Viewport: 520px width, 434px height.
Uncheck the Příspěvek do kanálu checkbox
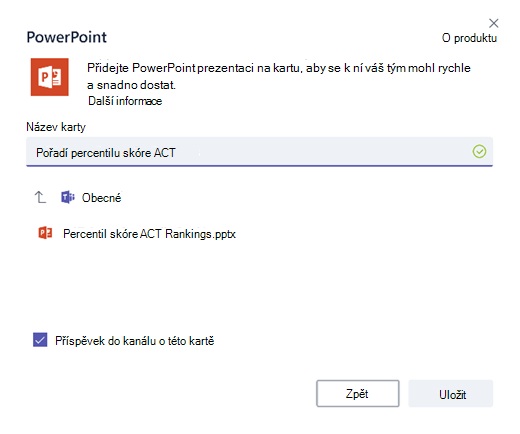[x=40, y=340]
